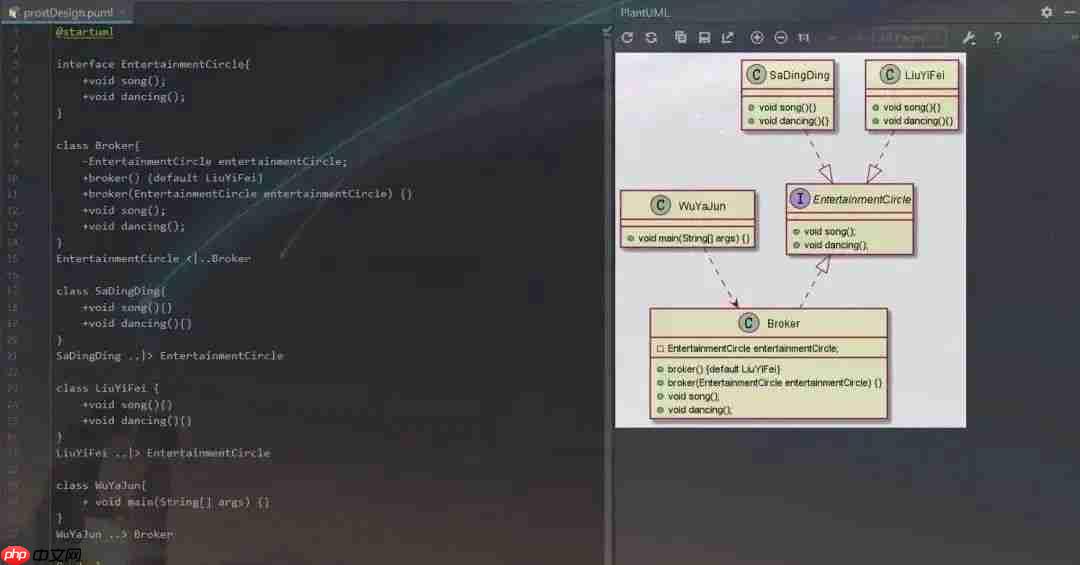Zoom out with the minus magnifier icon
The image size is (1080, 565).
(x=780, y=38)
